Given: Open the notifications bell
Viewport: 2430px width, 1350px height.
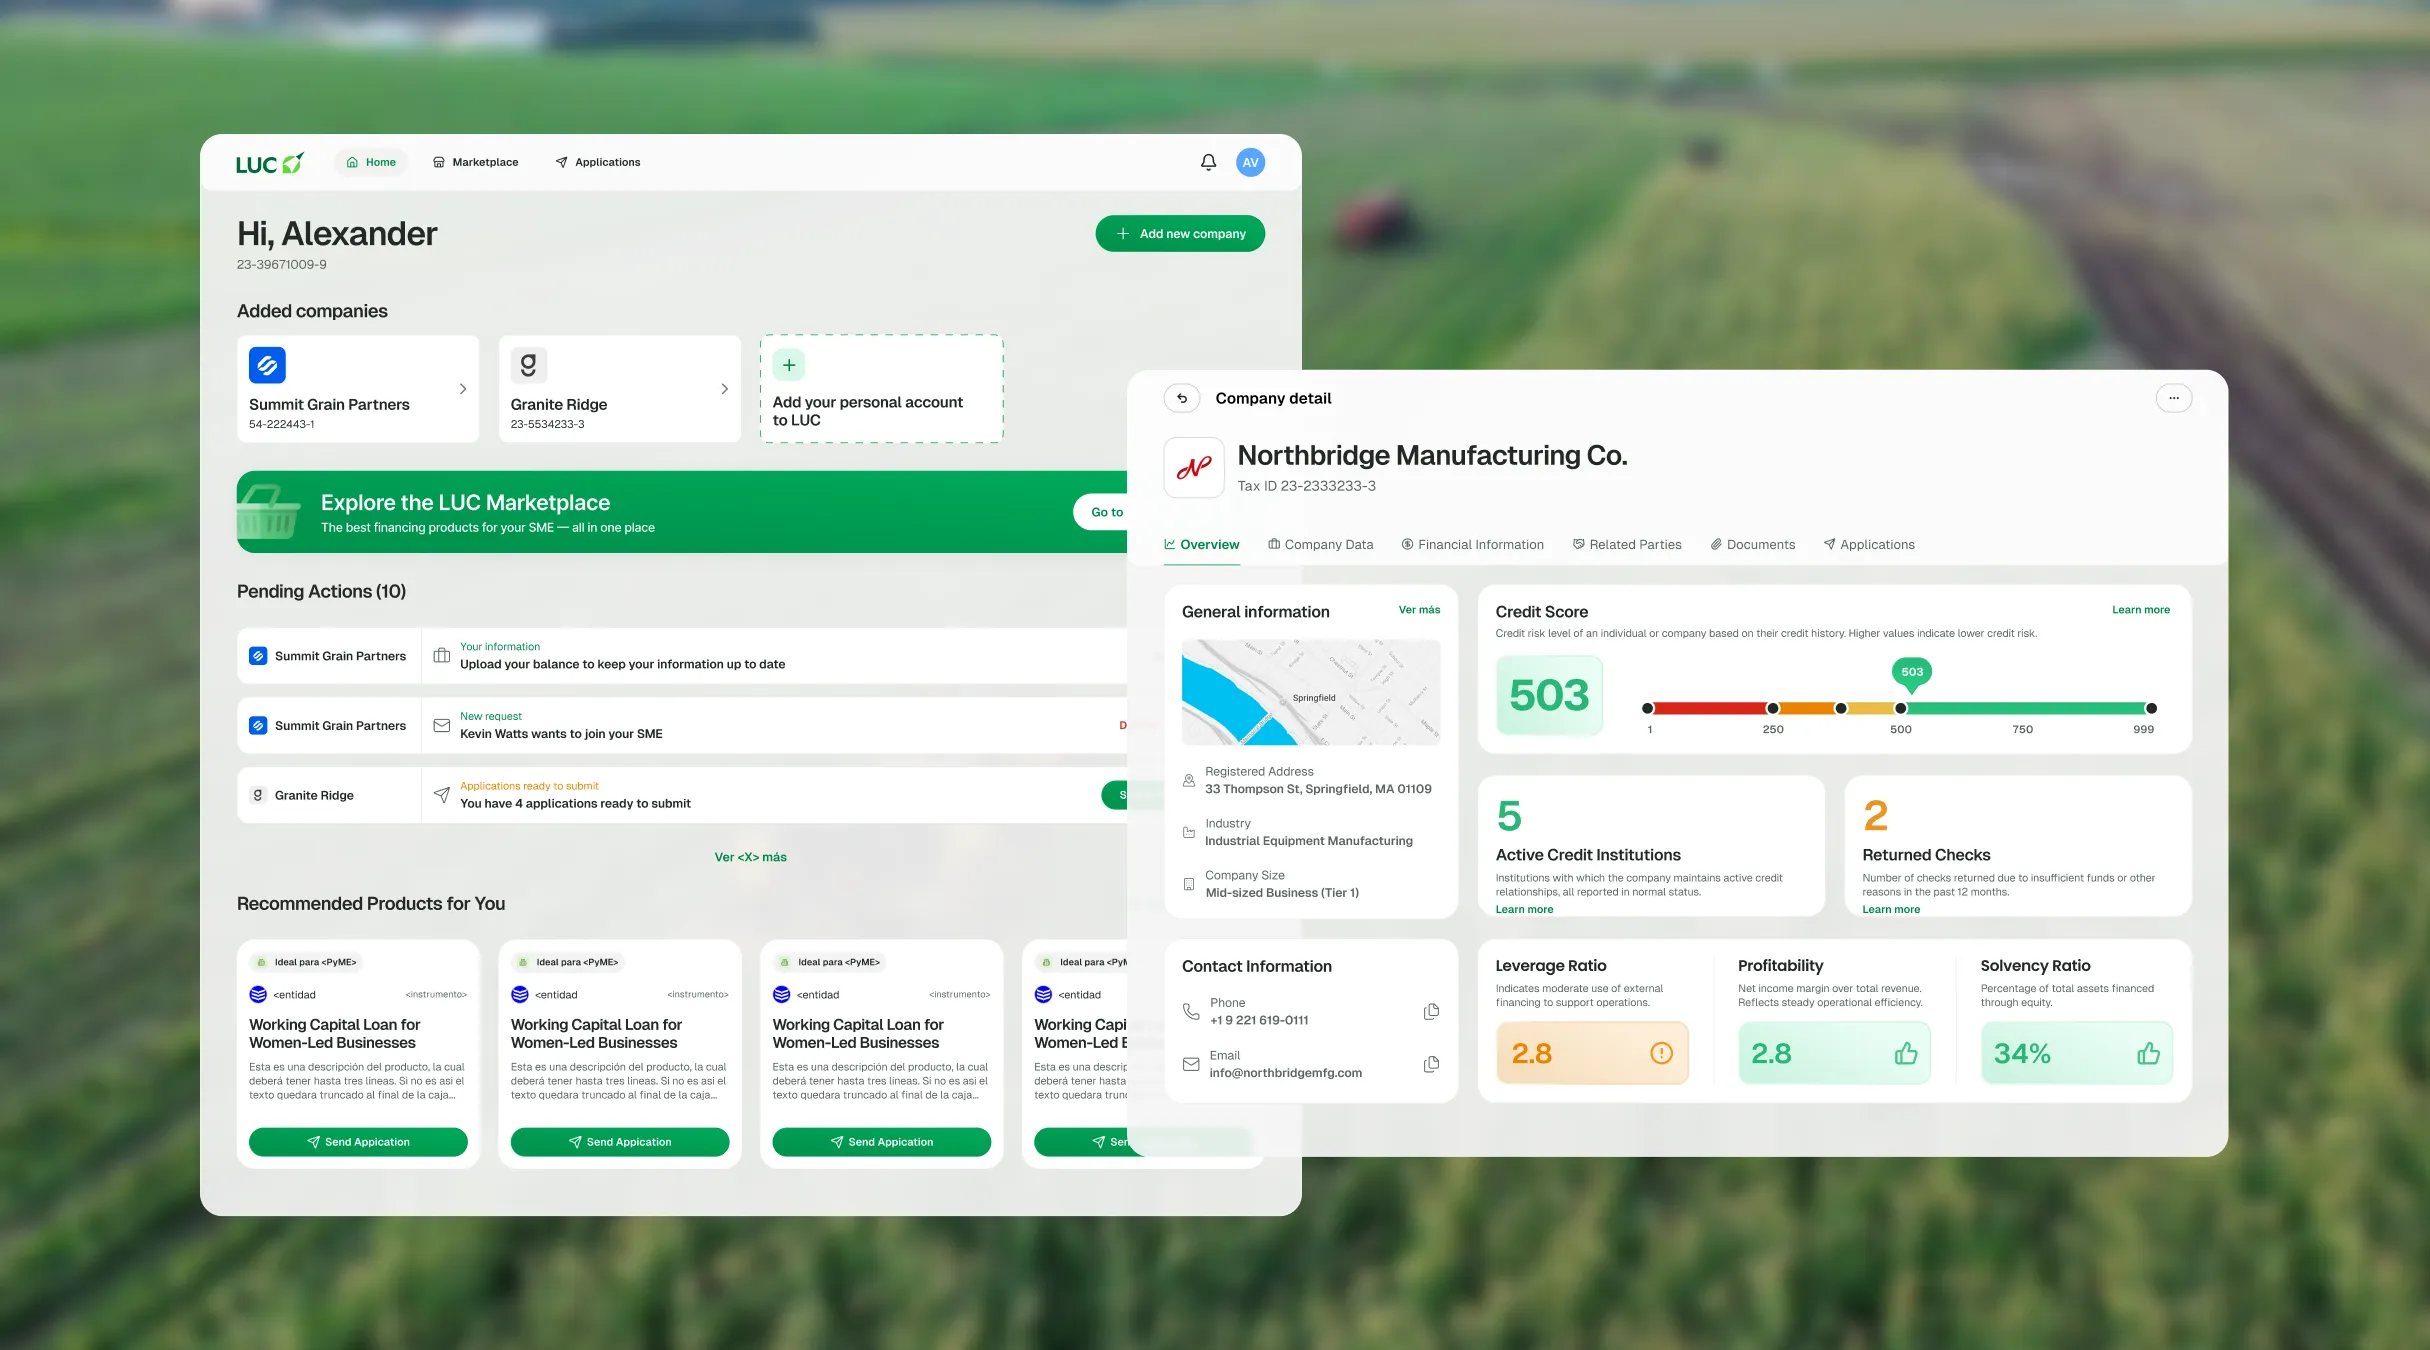Looking at the screenshot, I should point(1208,162).
